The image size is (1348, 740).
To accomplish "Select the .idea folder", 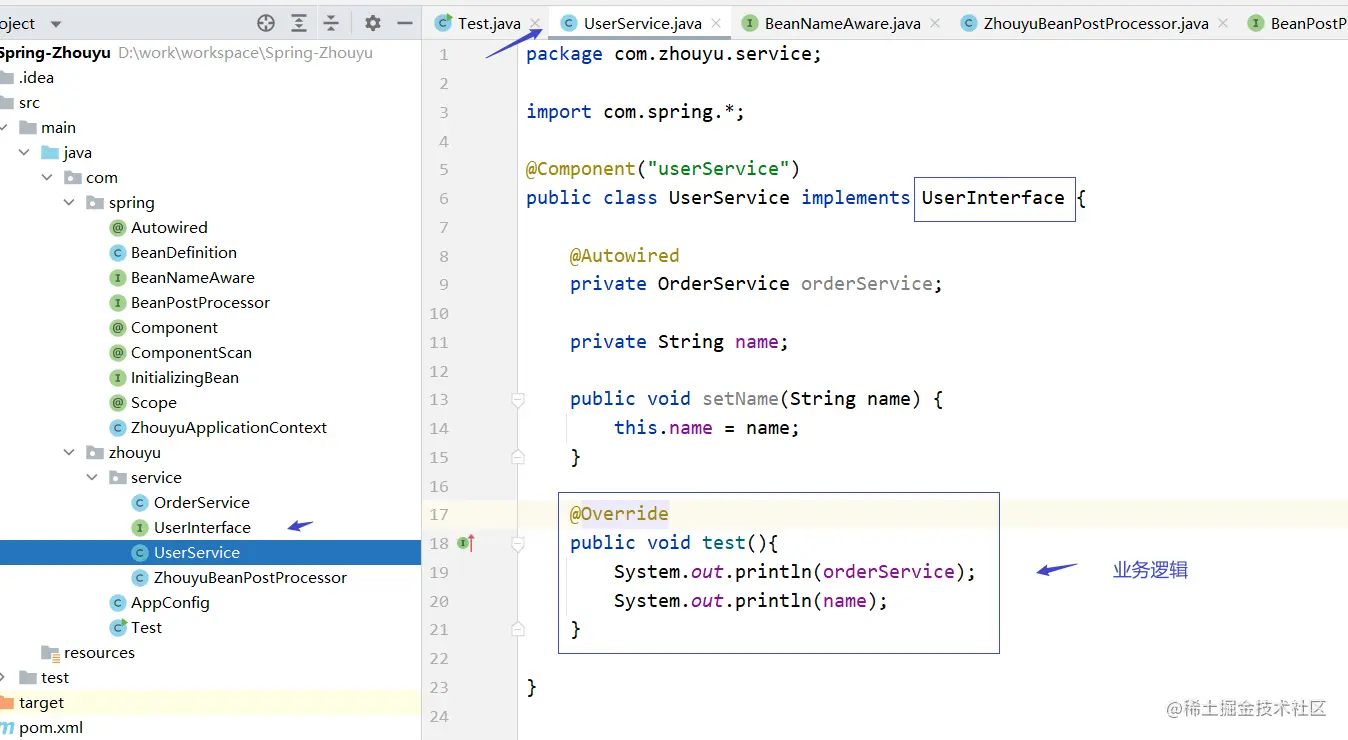I will click(36, 77).
